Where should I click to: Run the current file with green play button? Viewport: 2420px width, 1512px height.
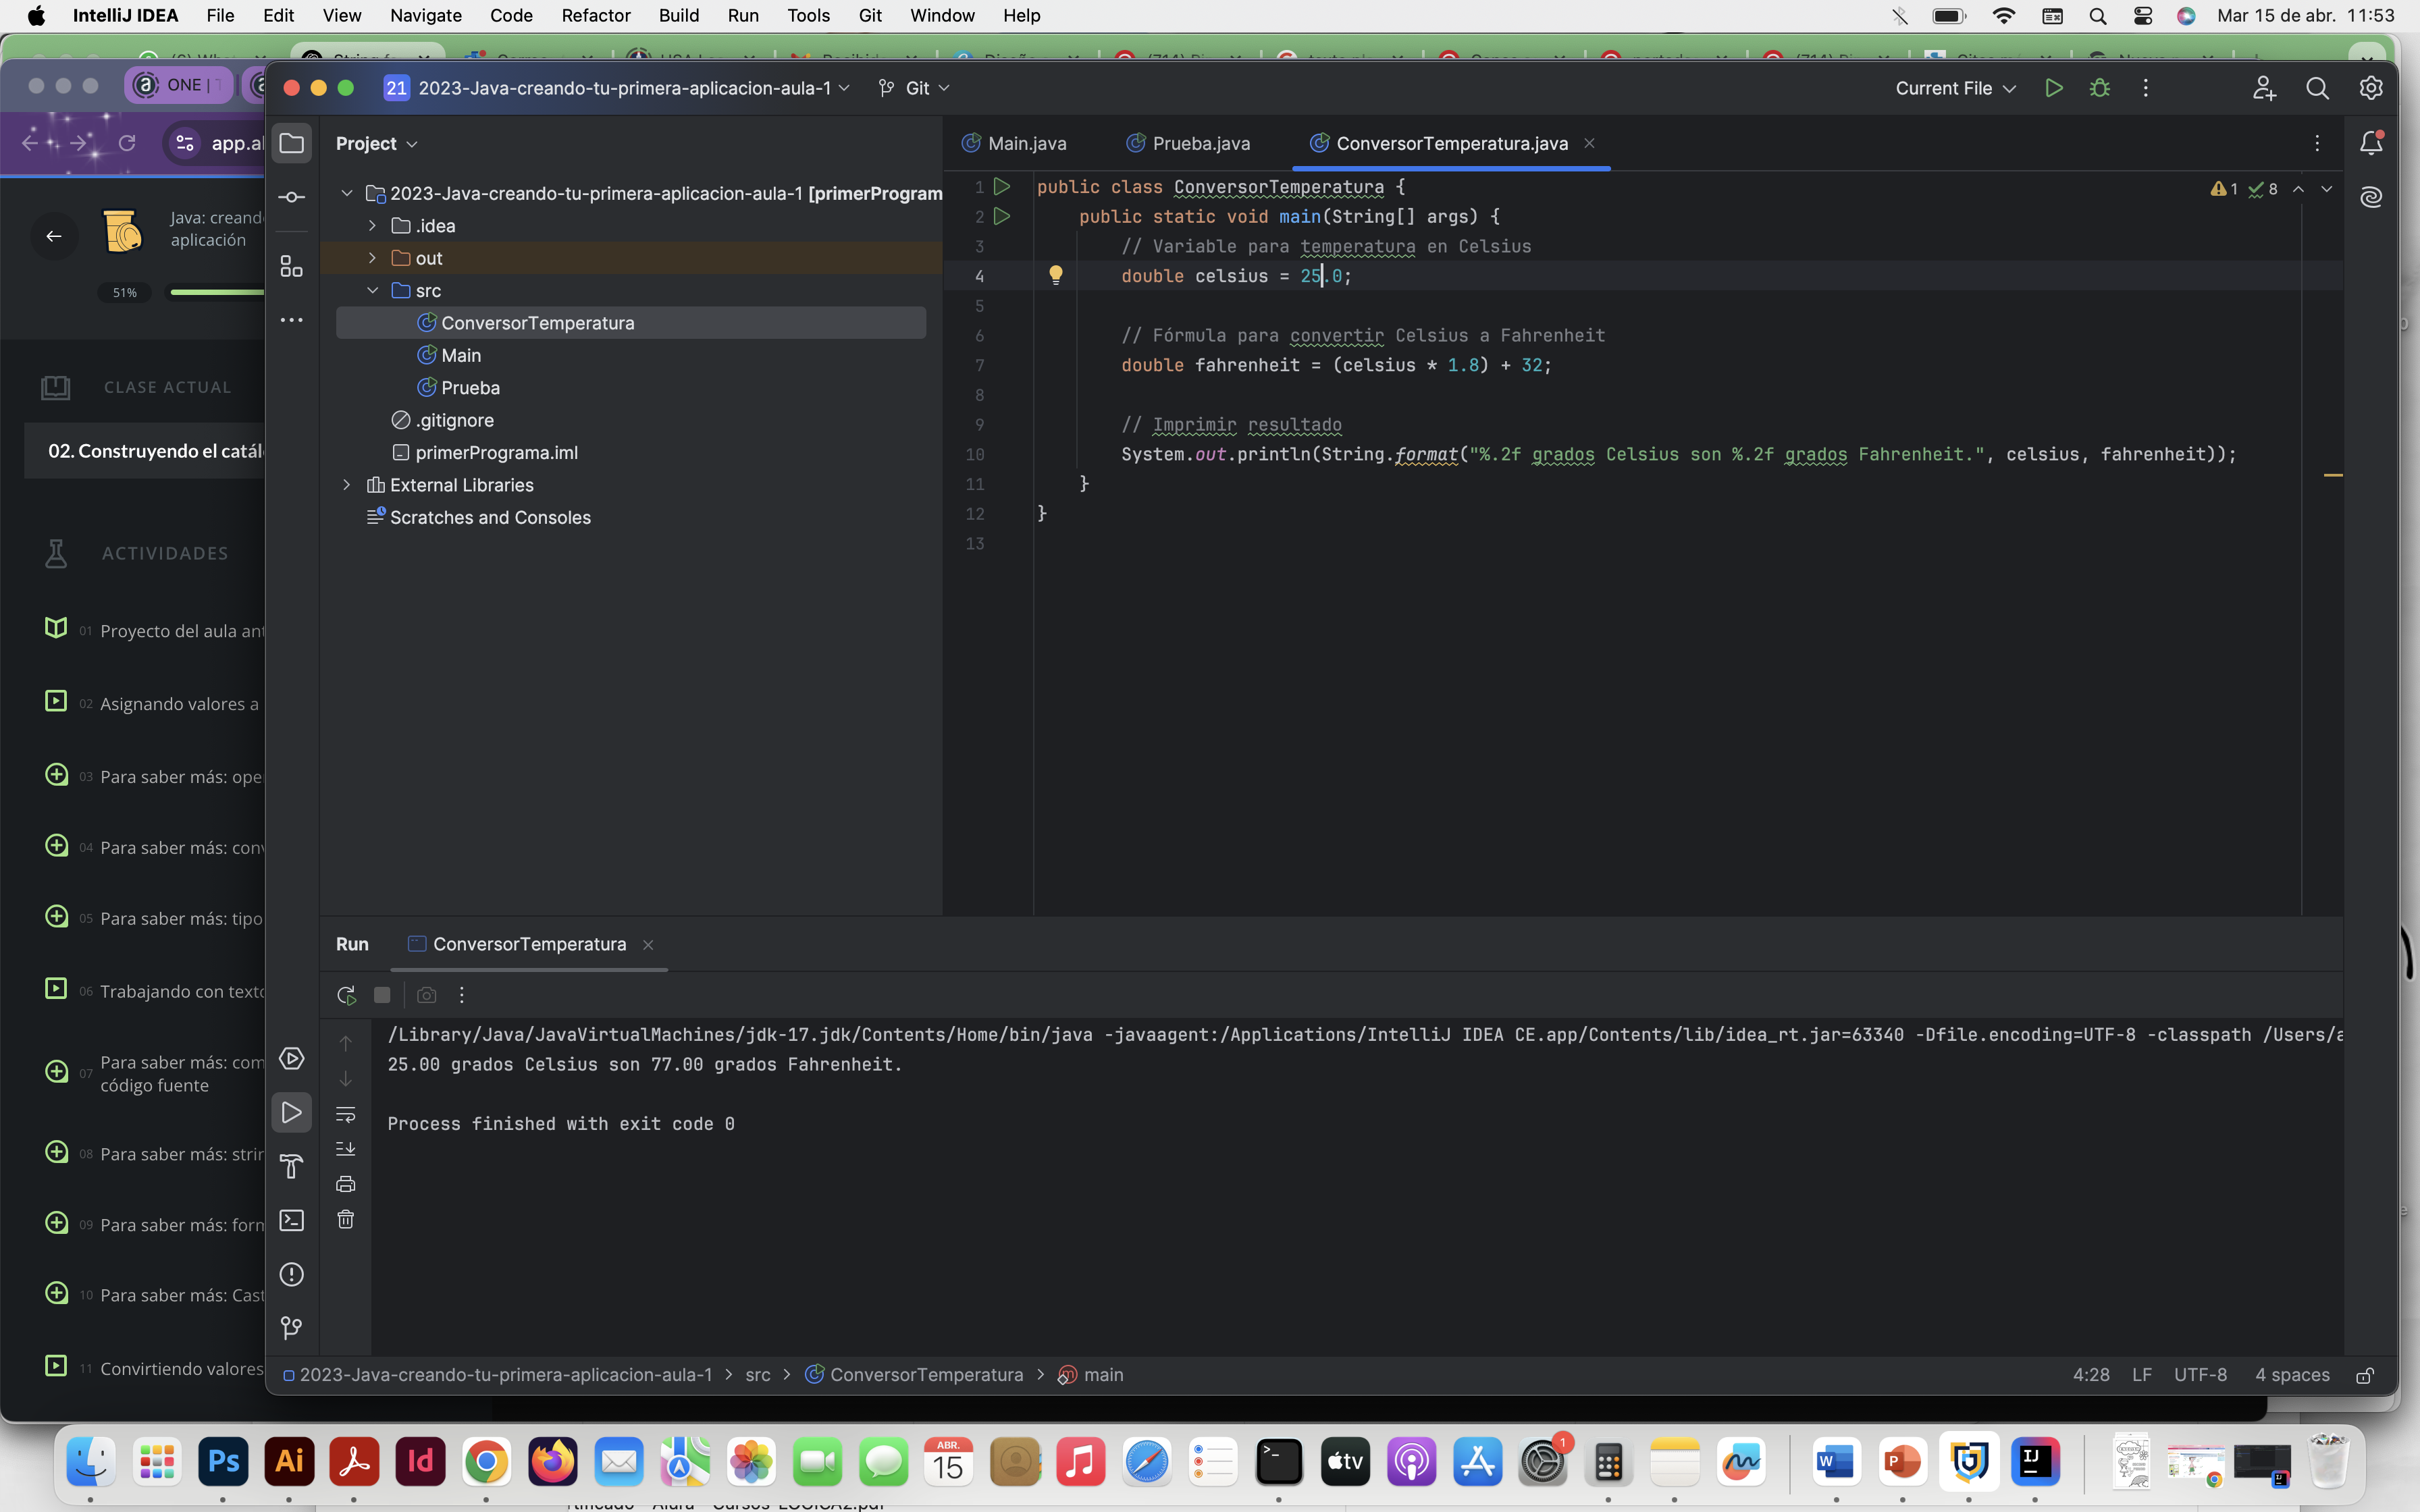[2054, 88]
